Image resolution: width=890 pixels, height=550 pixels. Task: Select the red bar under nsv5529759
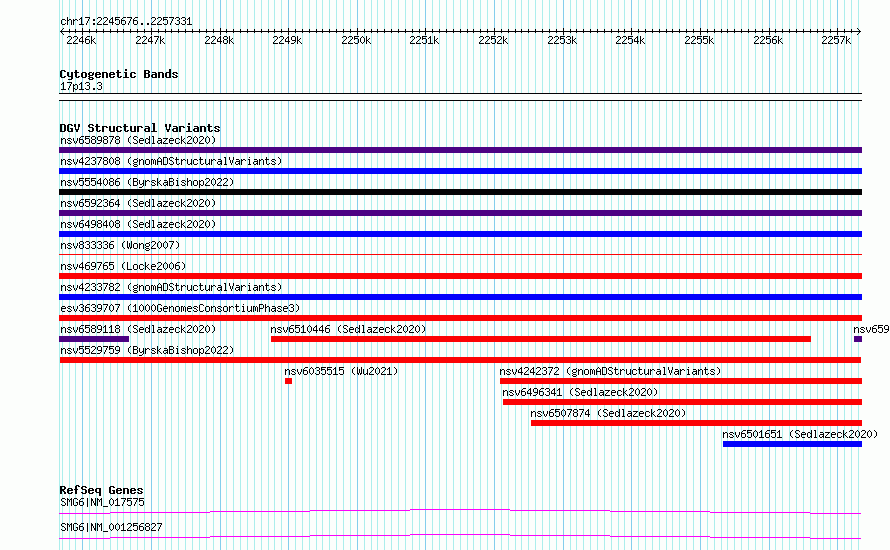[x=460, y=360]
